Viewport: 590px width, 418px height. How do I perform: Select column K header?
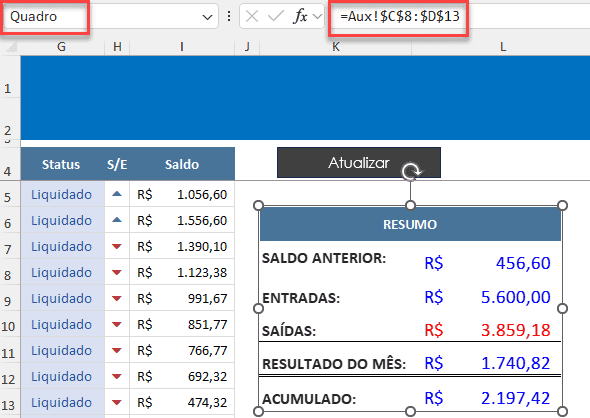coord(336,47)
